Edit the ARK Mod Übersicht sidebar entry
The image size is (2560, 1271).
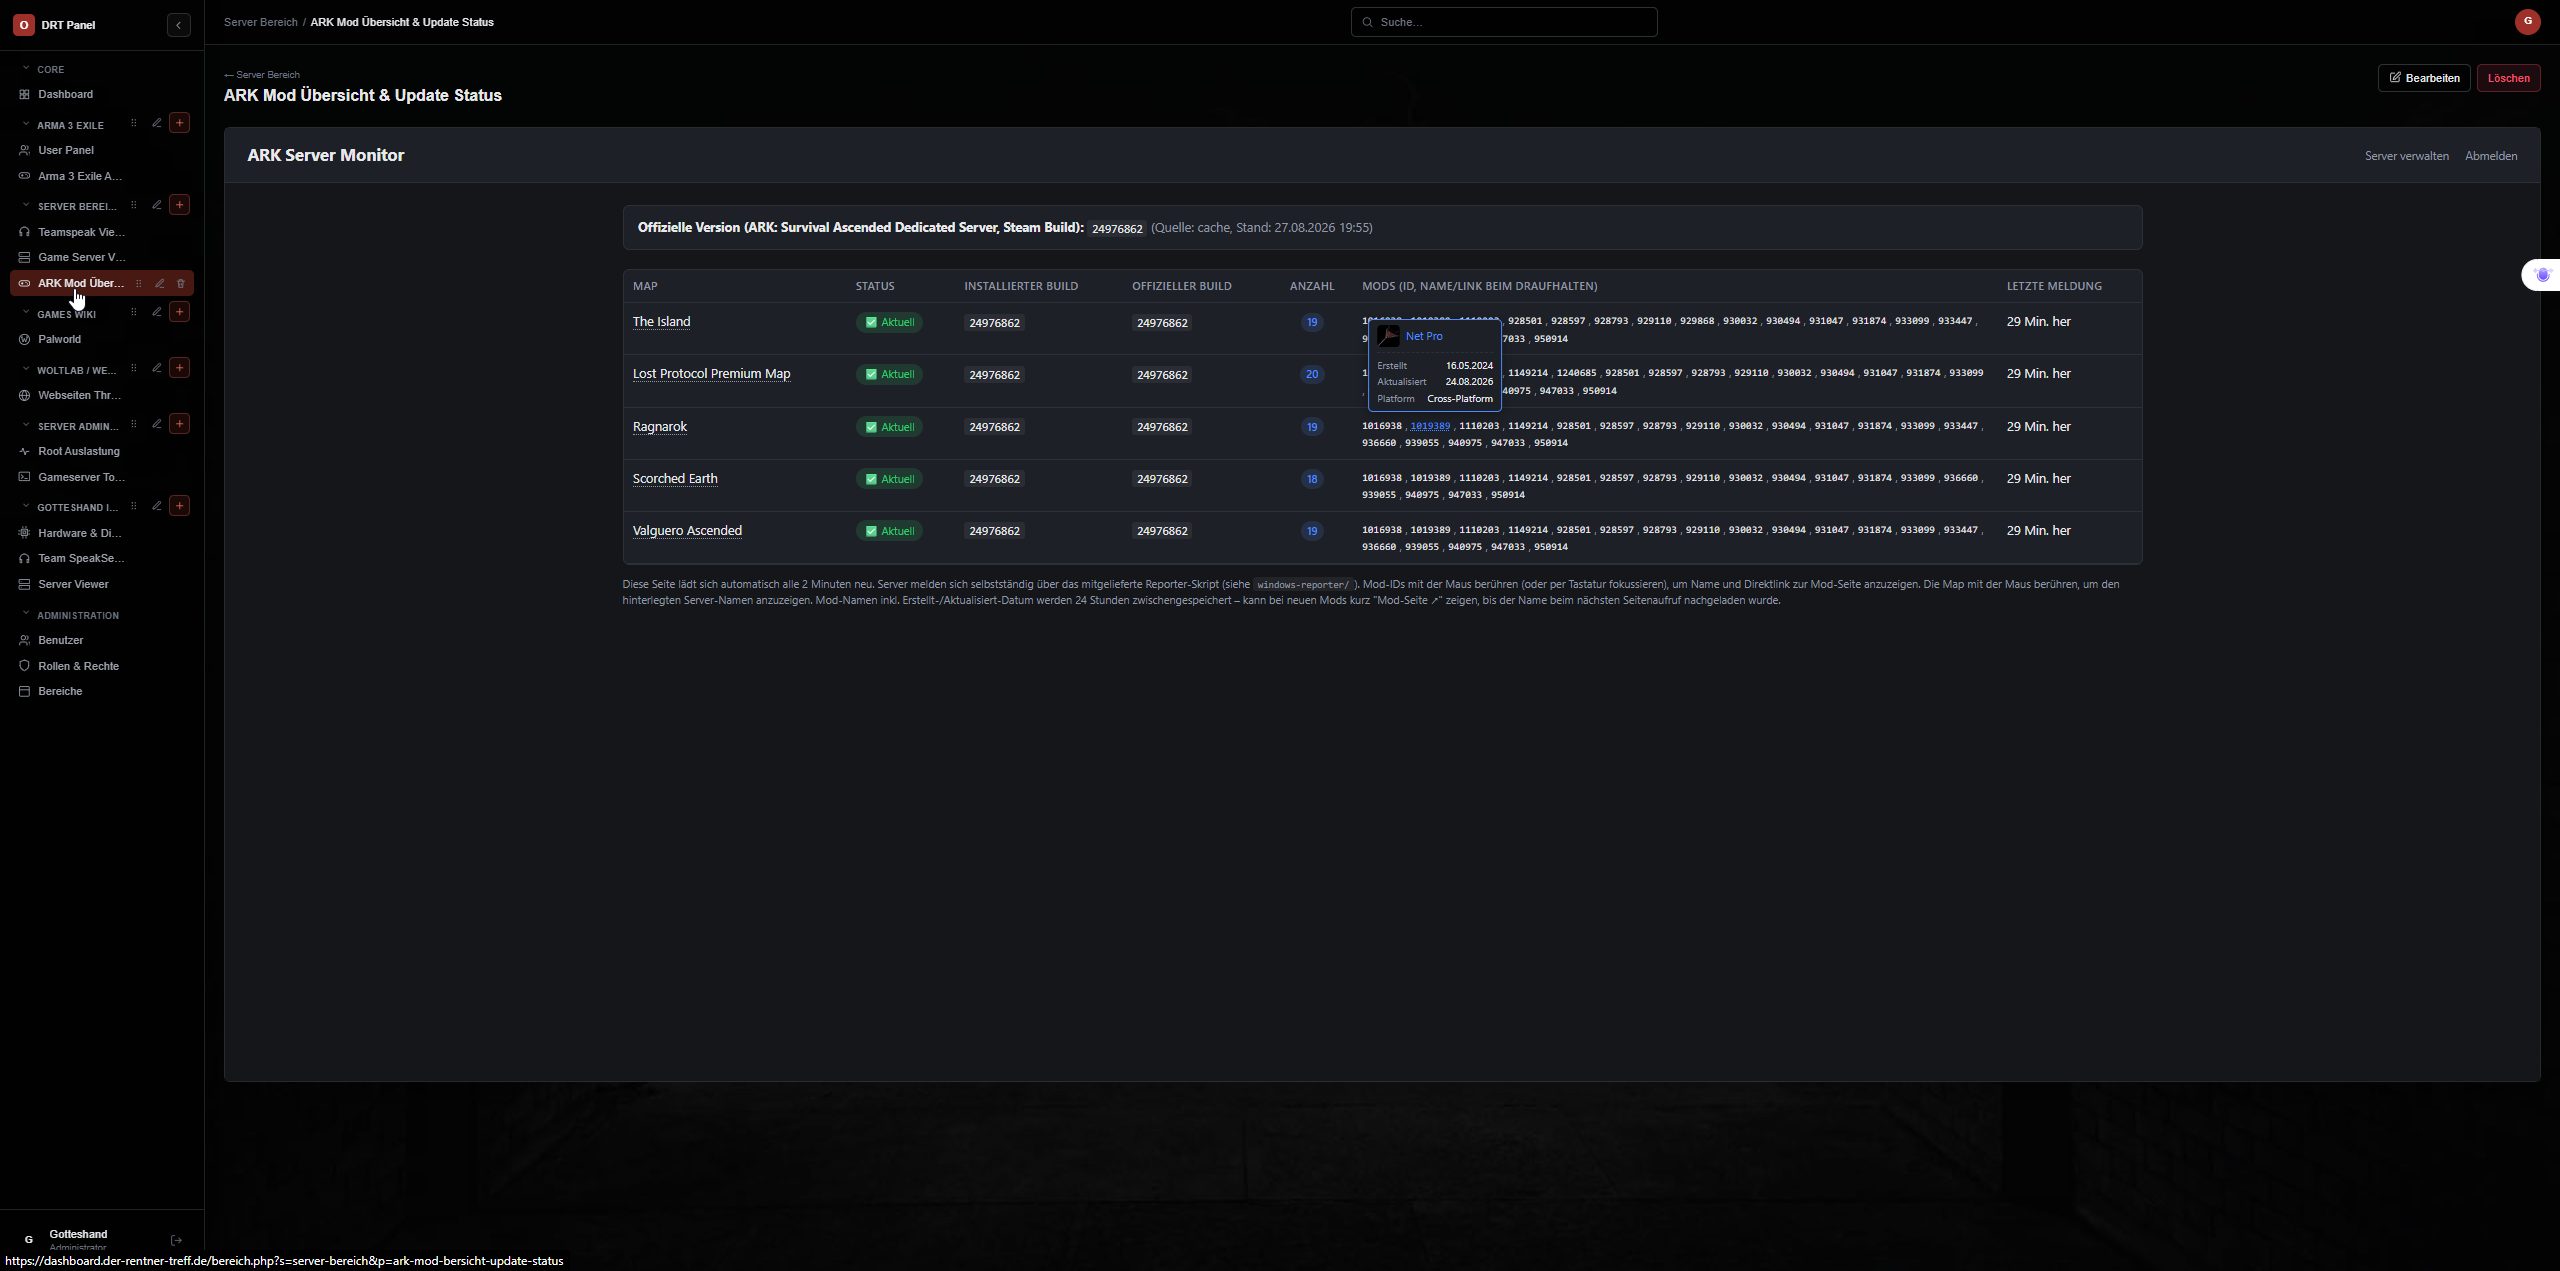coord(160,284)
